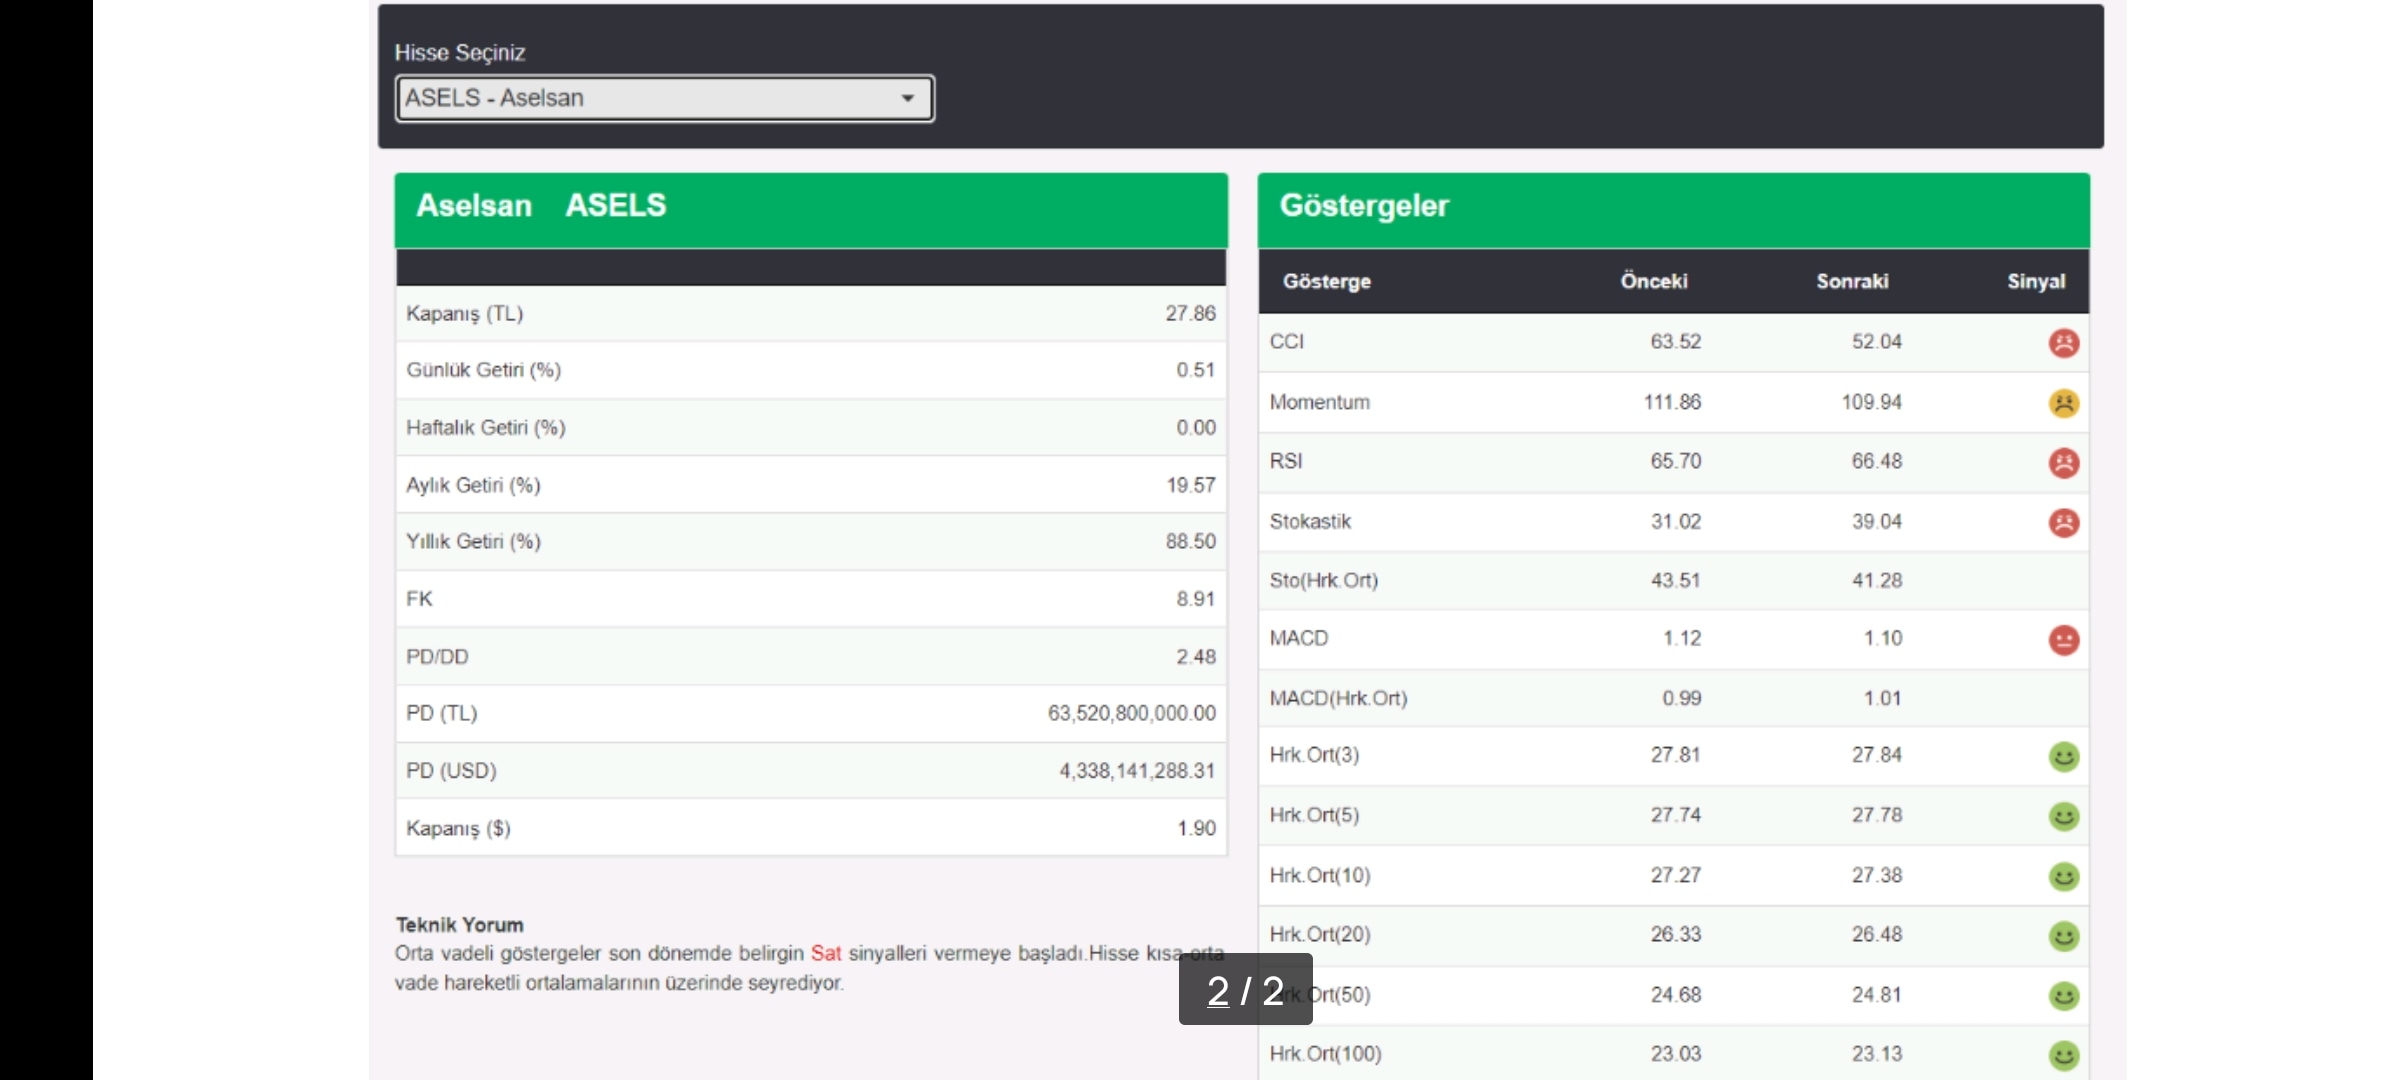The height and width of the screenshot is (1080, 2400).
Task: Select CCI previous value 63.52
Action: pos(1675,342)
